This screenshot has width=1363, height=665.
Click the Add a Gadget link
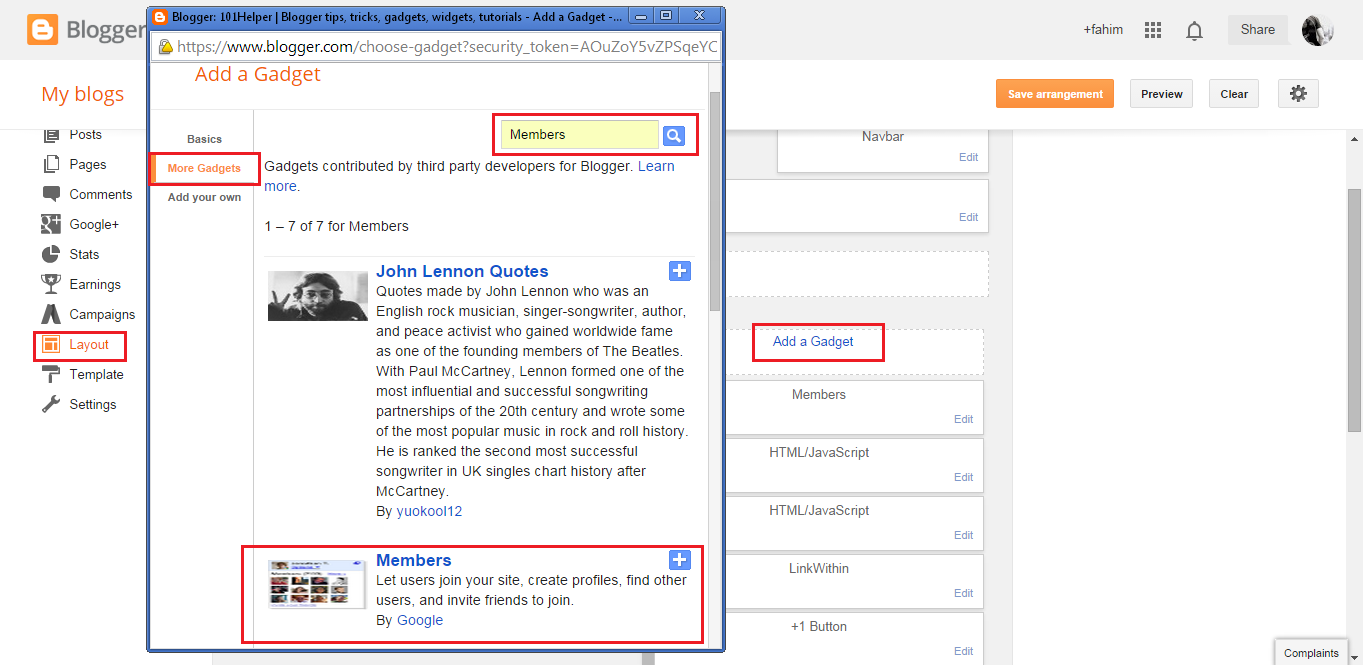click(x=813, y=341)
